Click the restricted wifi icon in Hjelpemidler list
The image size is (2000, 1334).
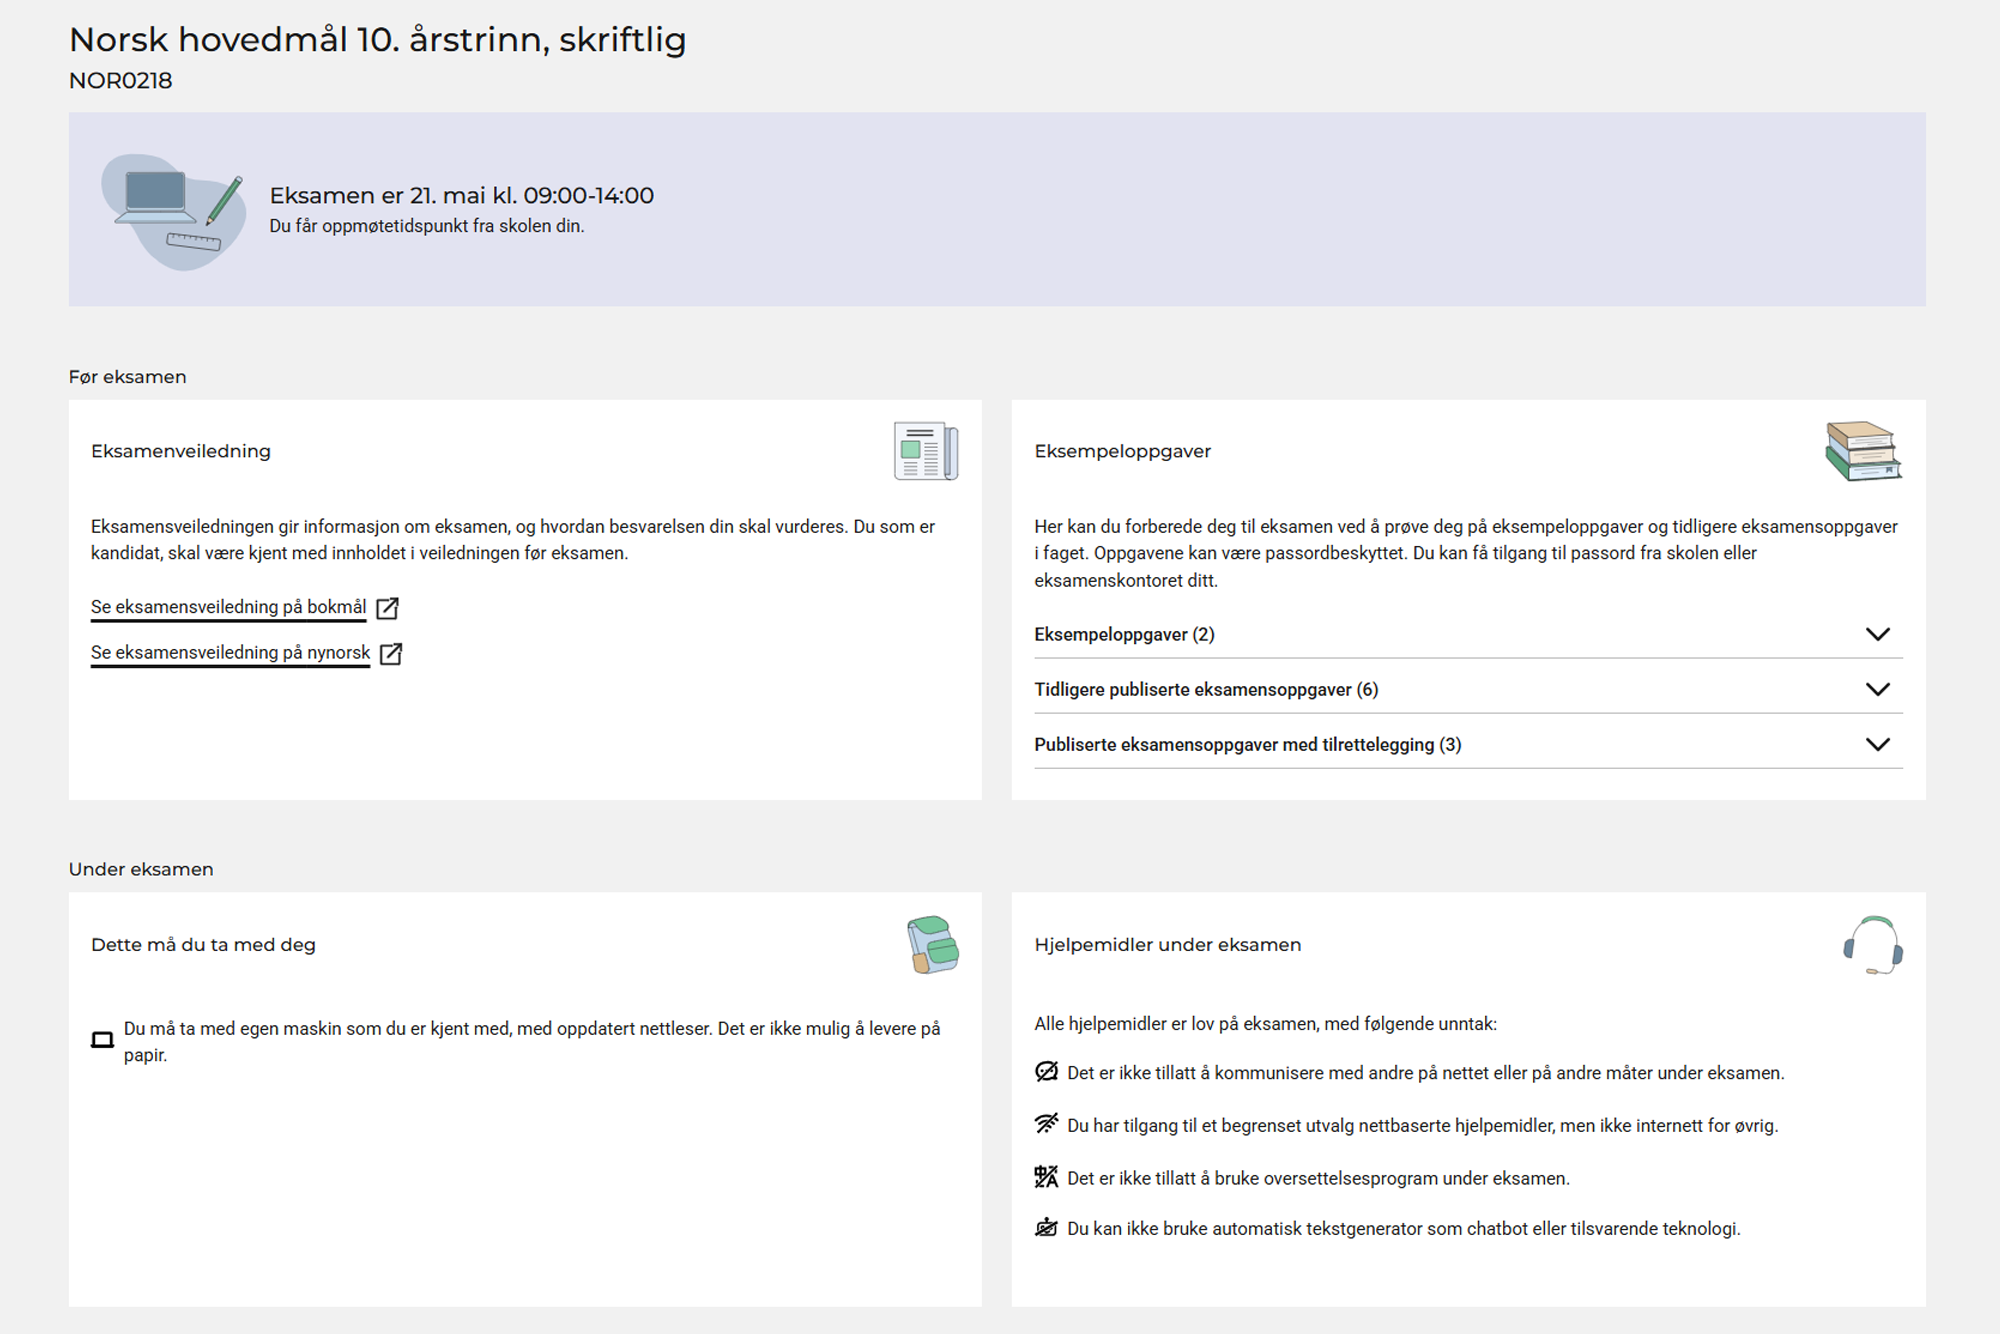pyautogui.click(x=1046, y=1124)
